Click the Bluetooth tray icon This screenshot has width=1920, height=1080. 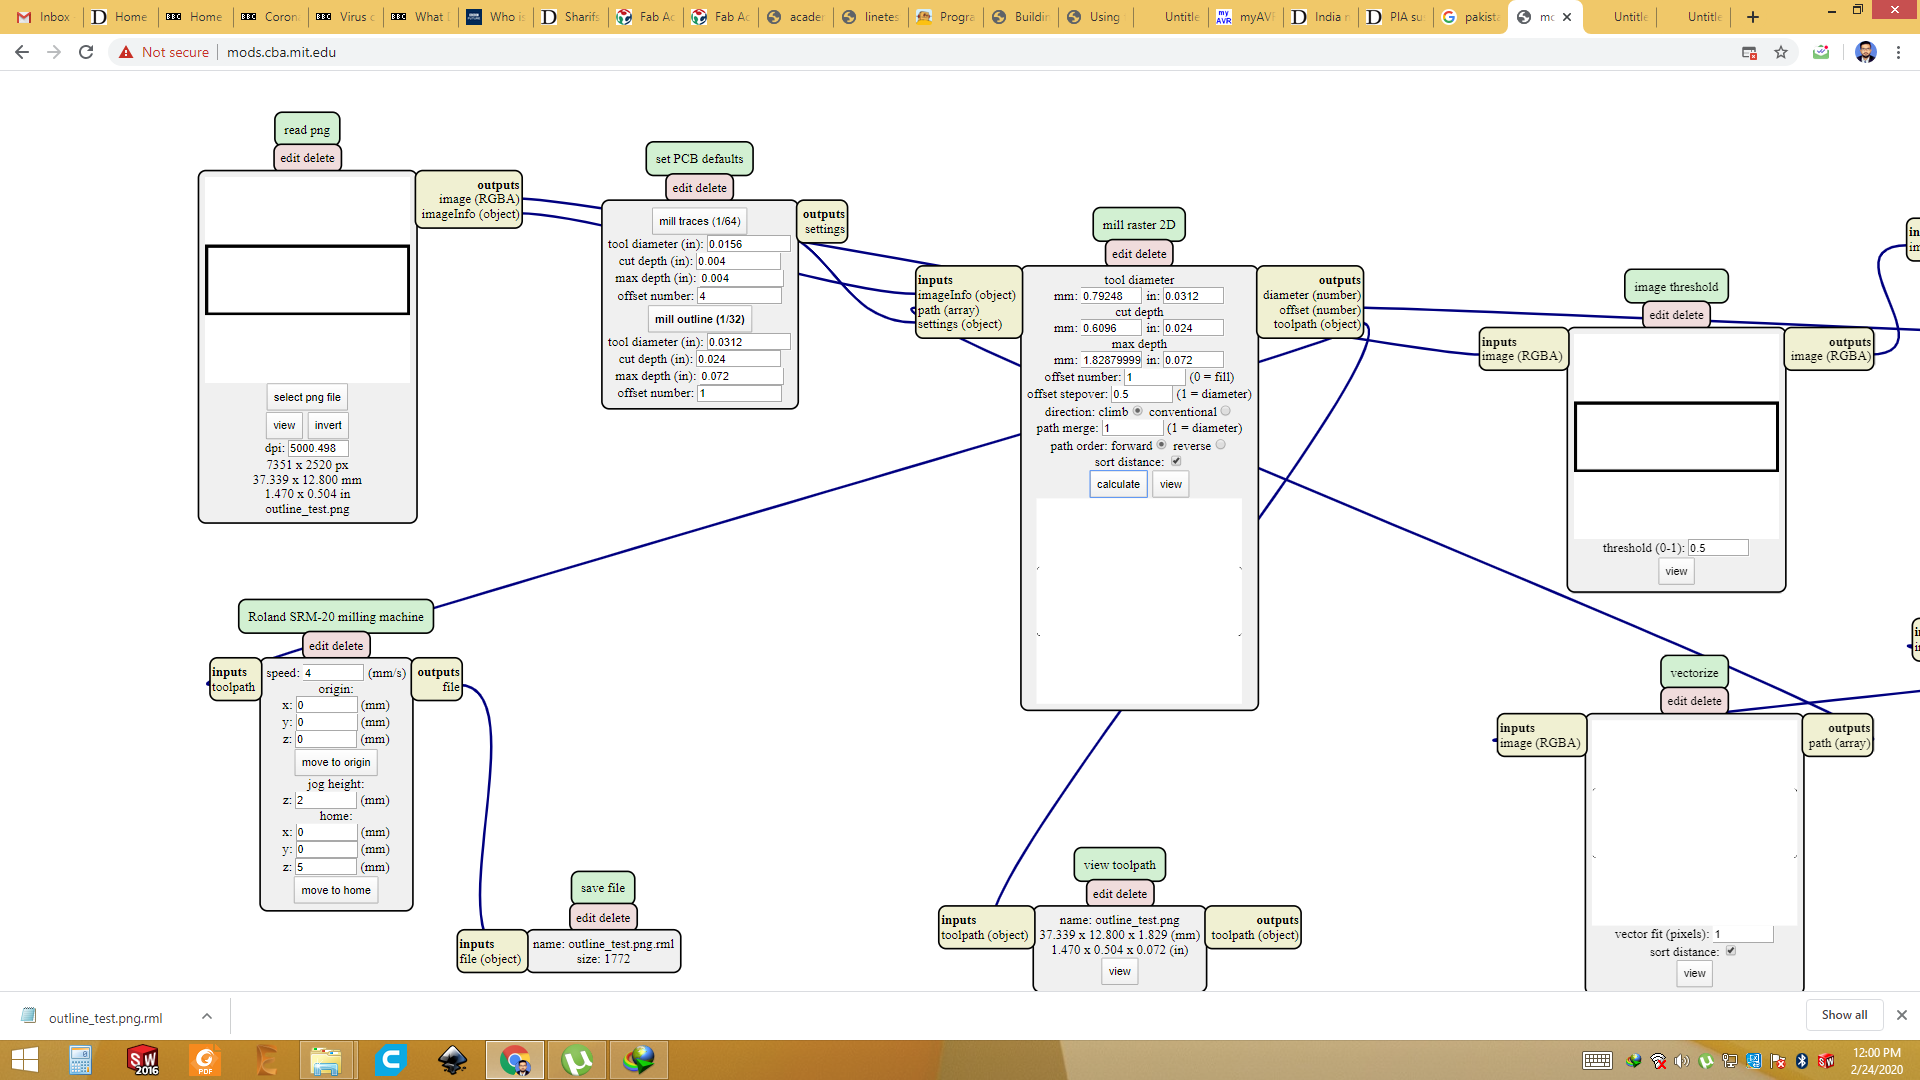coord(1802,1061)
